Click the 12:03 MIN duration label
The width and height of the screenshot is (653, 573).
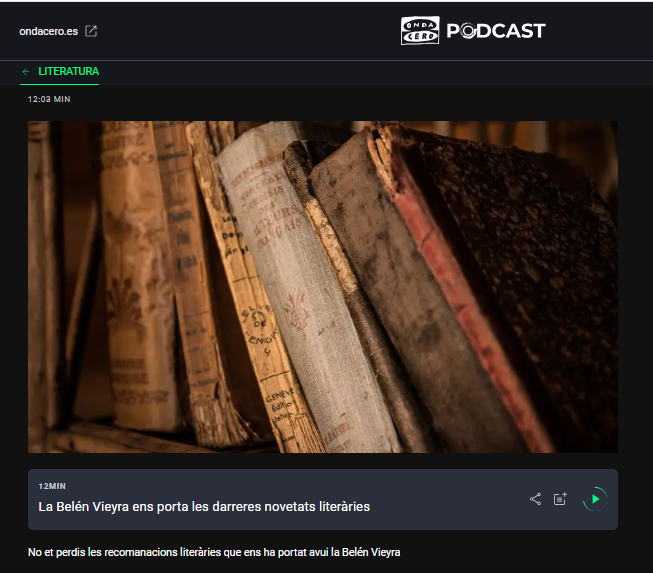(49, 100)
